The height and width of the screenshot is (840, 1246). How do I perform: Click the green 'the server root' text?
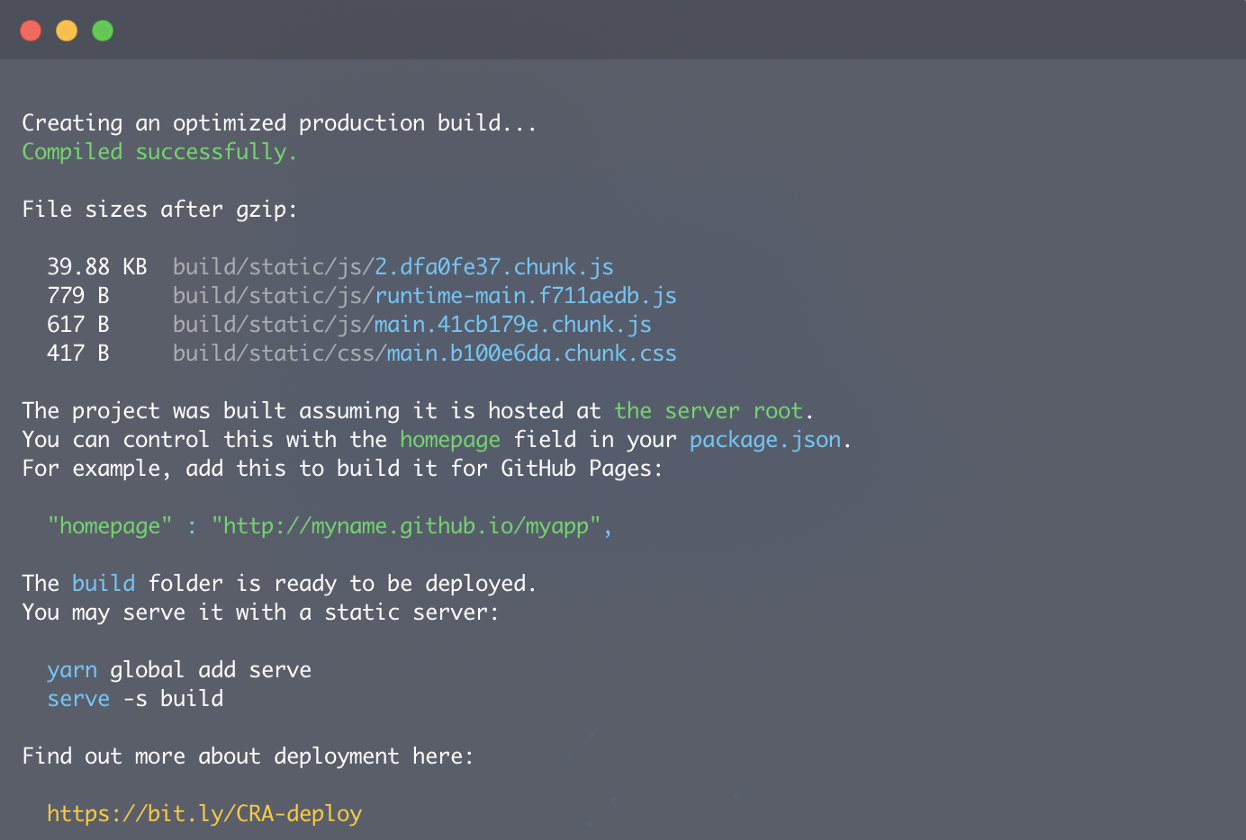(708, 411)
